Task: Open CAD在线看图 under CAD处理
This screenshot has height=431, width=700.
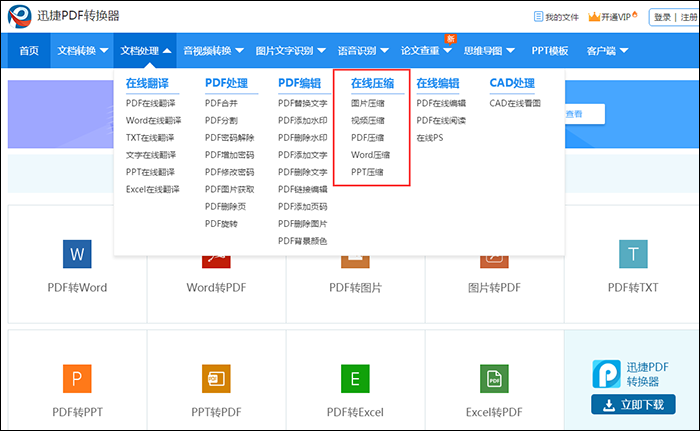Action: pyautogui.click(x=515, y=103)
